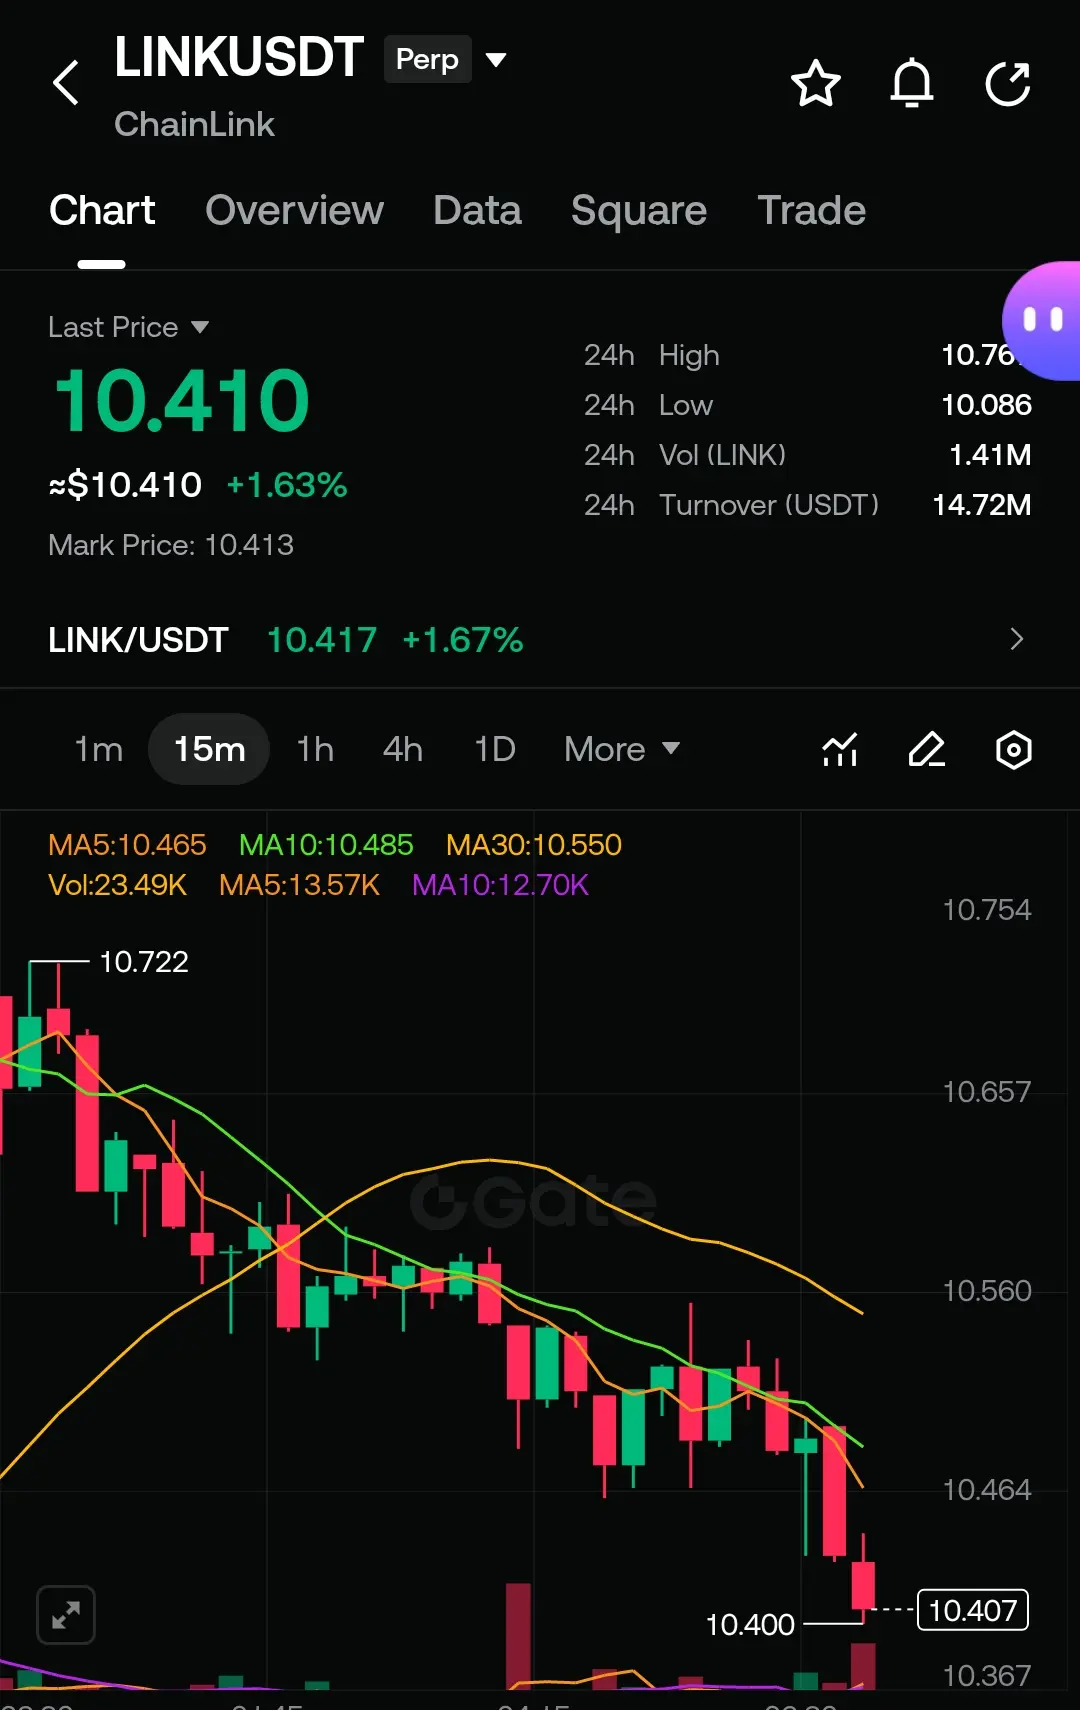Tap MA30:10.550 indicator label
The width and height of the screenshot is (1080, 1710).
(x=534, y=845)
